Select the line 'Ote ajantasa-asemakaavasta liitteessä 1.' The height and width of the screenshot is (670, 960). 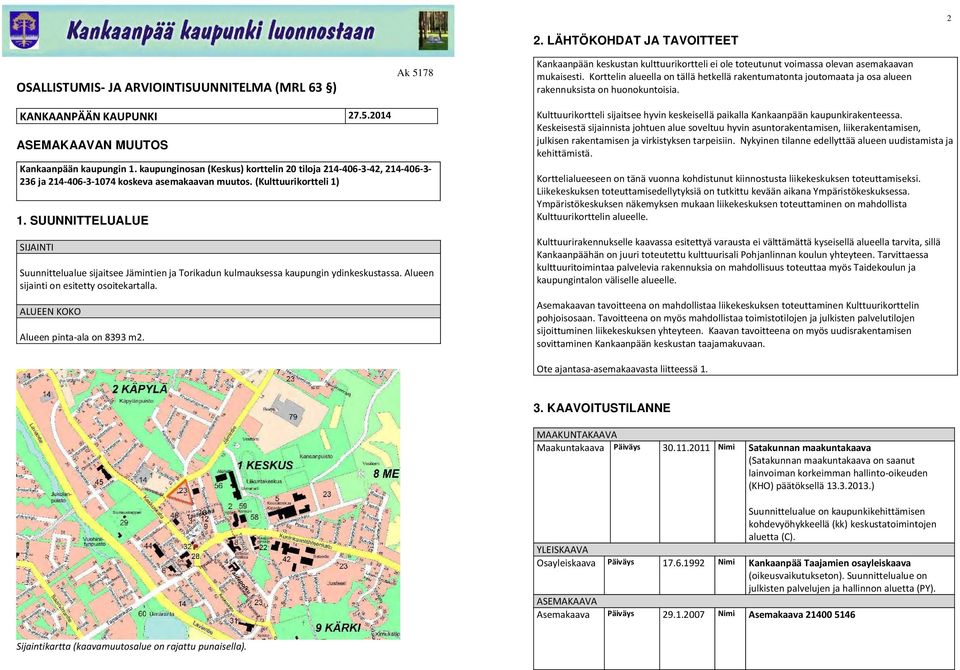point(622,369)
